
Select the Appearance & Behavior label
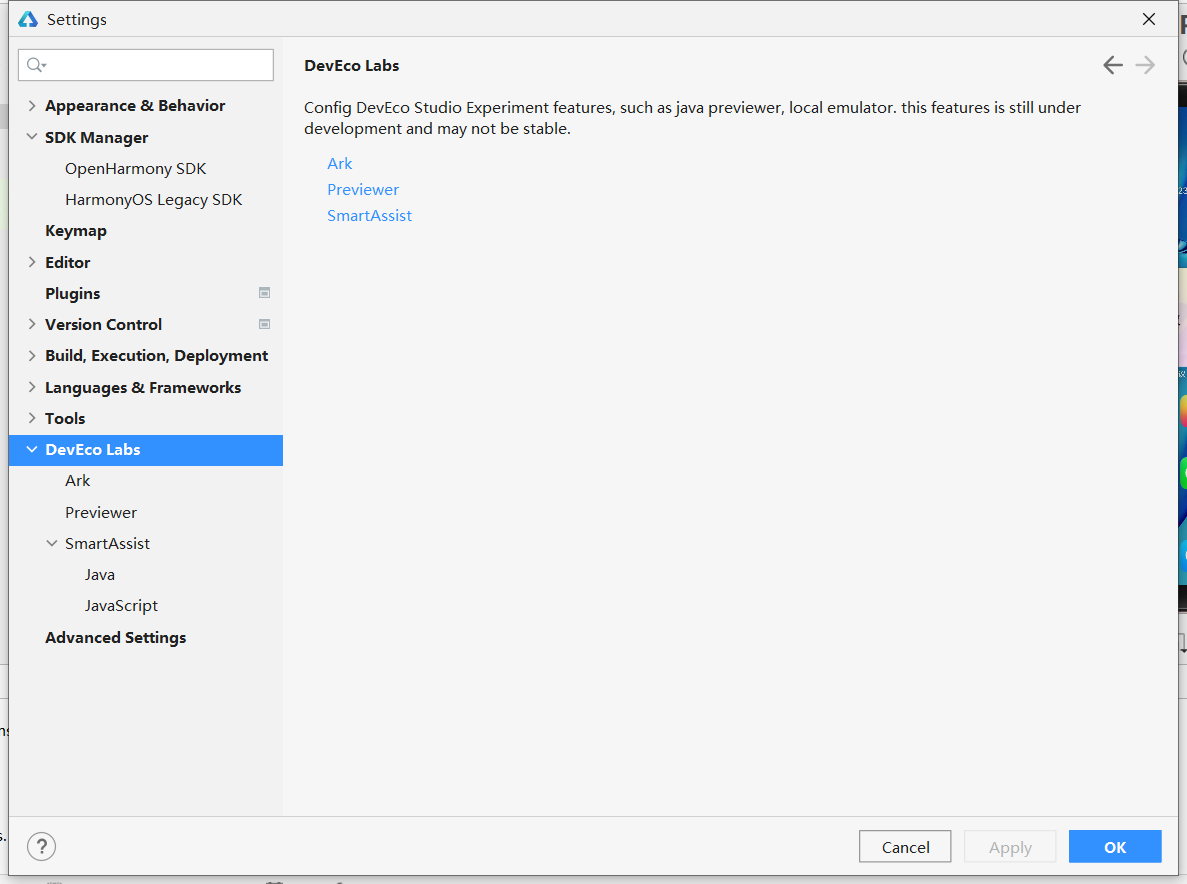pos(135,106)
